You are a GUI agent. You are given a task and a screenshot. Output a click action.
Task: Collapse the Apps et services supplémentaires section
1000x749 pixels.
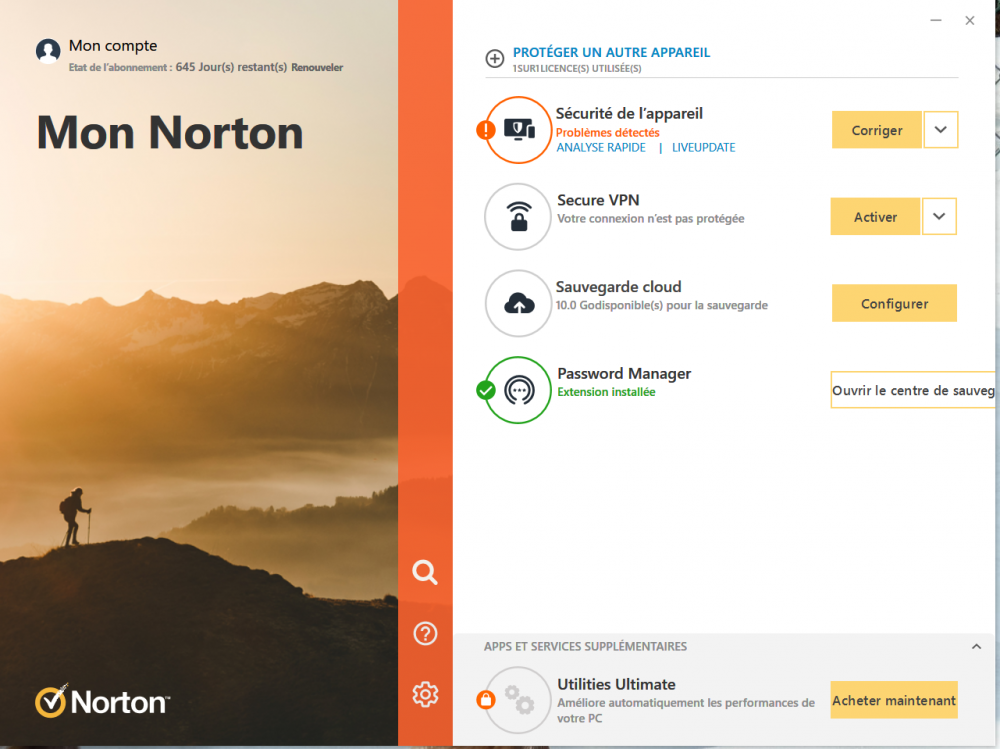(976, 647)
